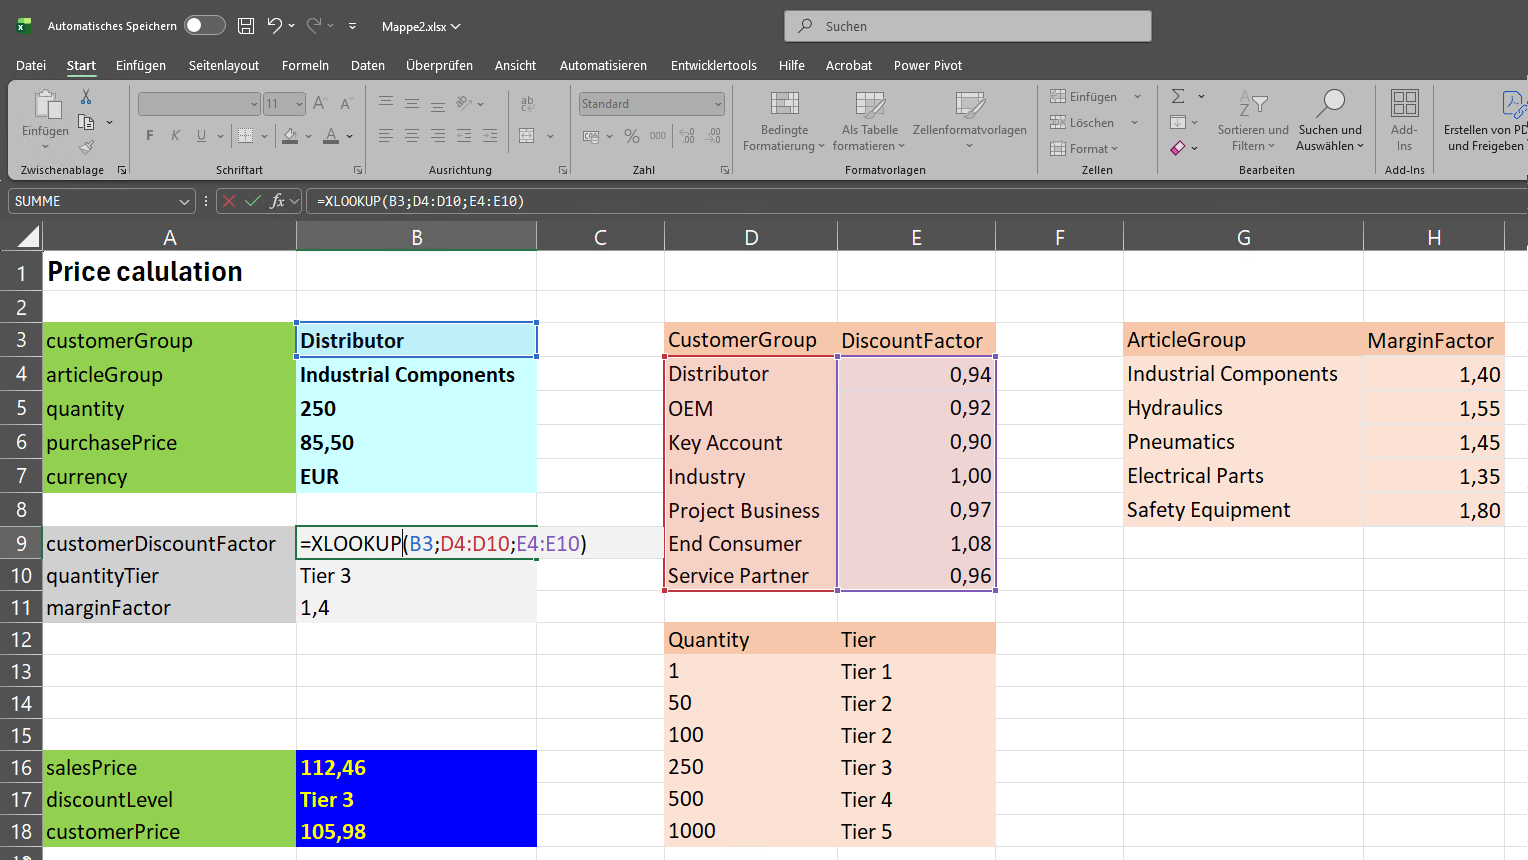Image resolution: width=1528 pixels, height=860 pixels.
Task: Click the Suchen search field
Action: (968, 26)
